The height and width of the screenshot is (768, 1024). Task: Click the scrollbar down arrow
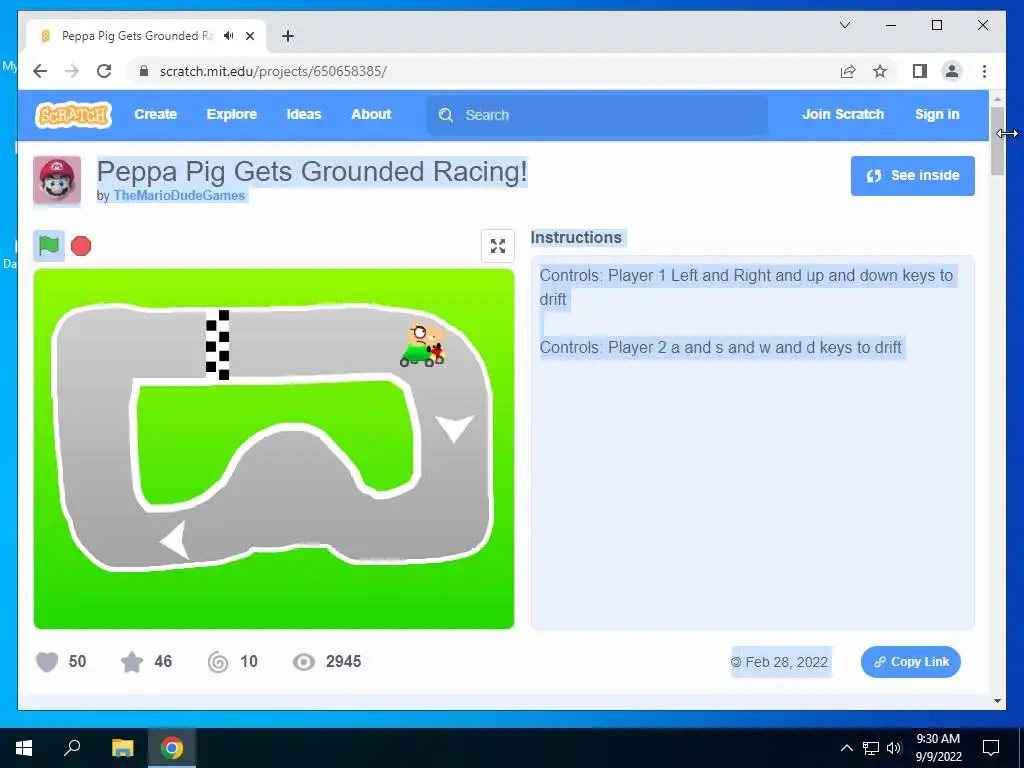tap(997, 701)
